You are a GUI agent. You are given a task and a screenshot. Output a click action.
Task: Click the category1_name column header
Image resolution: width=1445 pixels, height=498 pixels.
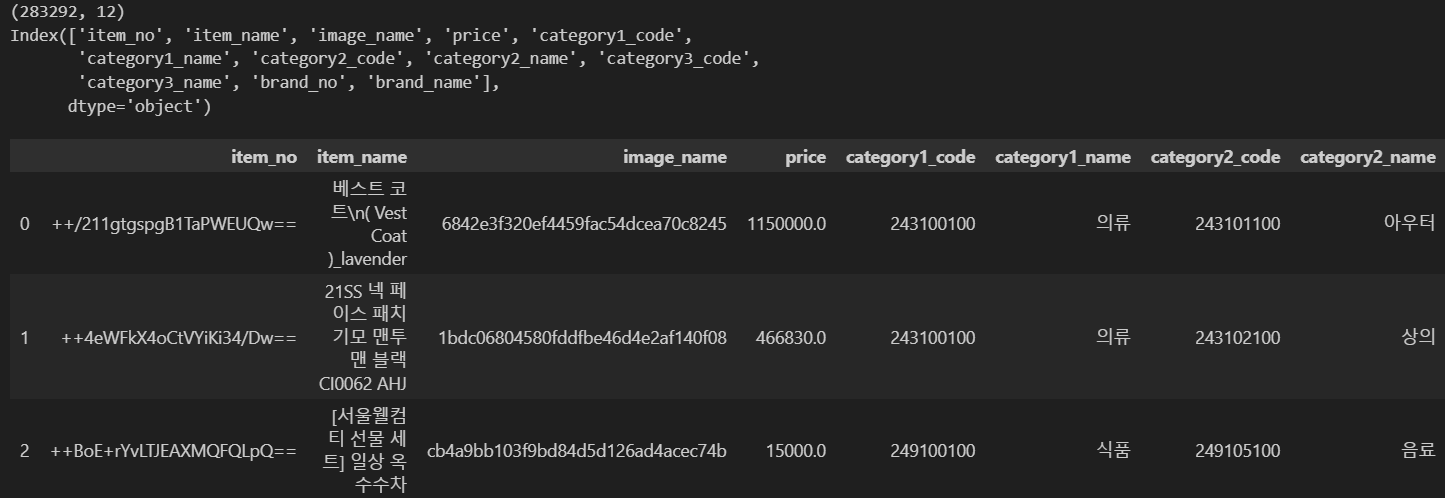1063,157
